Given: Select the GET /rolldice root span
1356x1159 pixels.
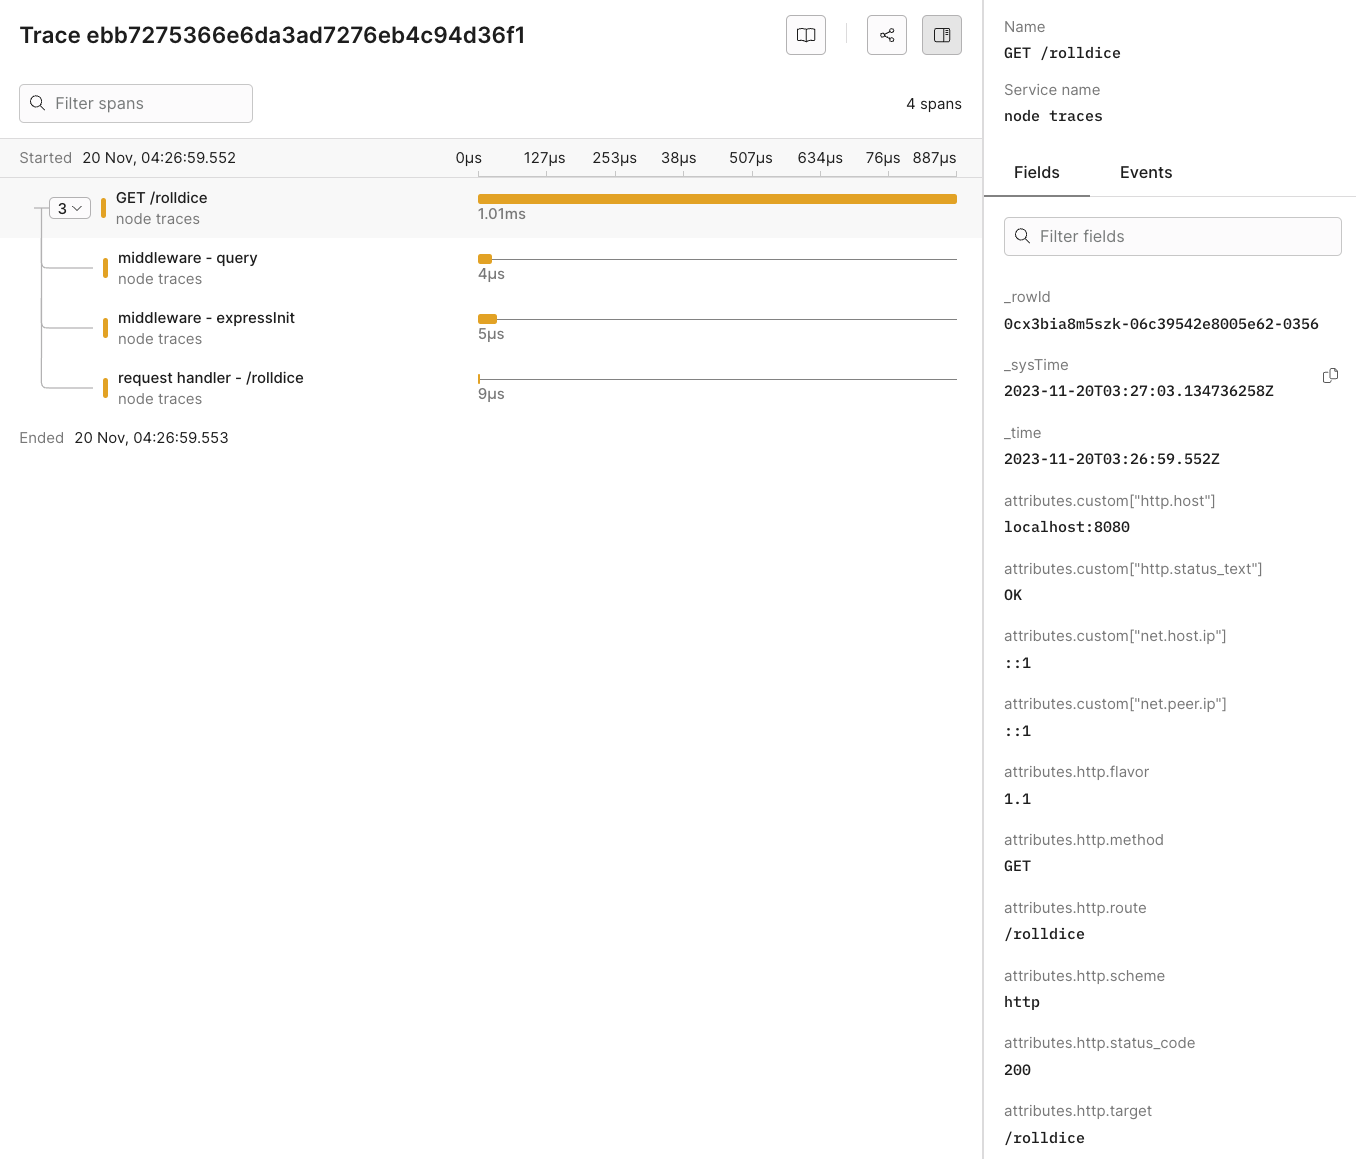Looking at the screenshot, I should click(x=161, y=197).
